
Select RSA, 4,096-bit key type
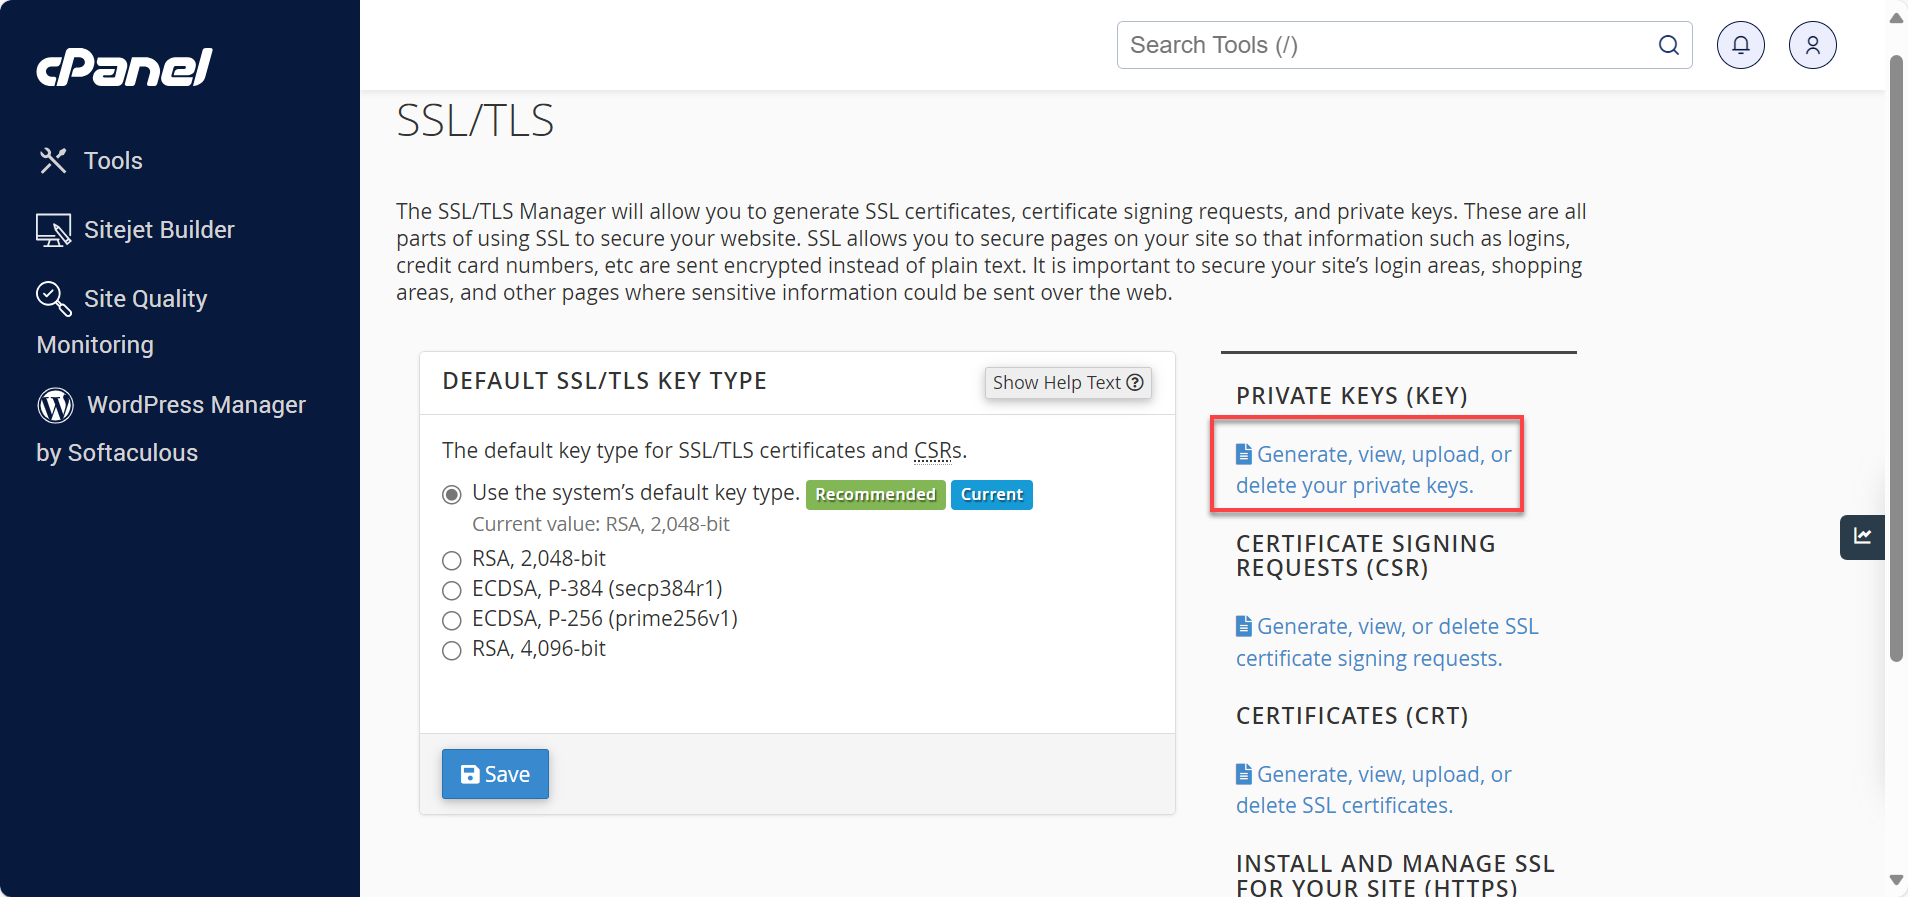[x=452, y=651]
